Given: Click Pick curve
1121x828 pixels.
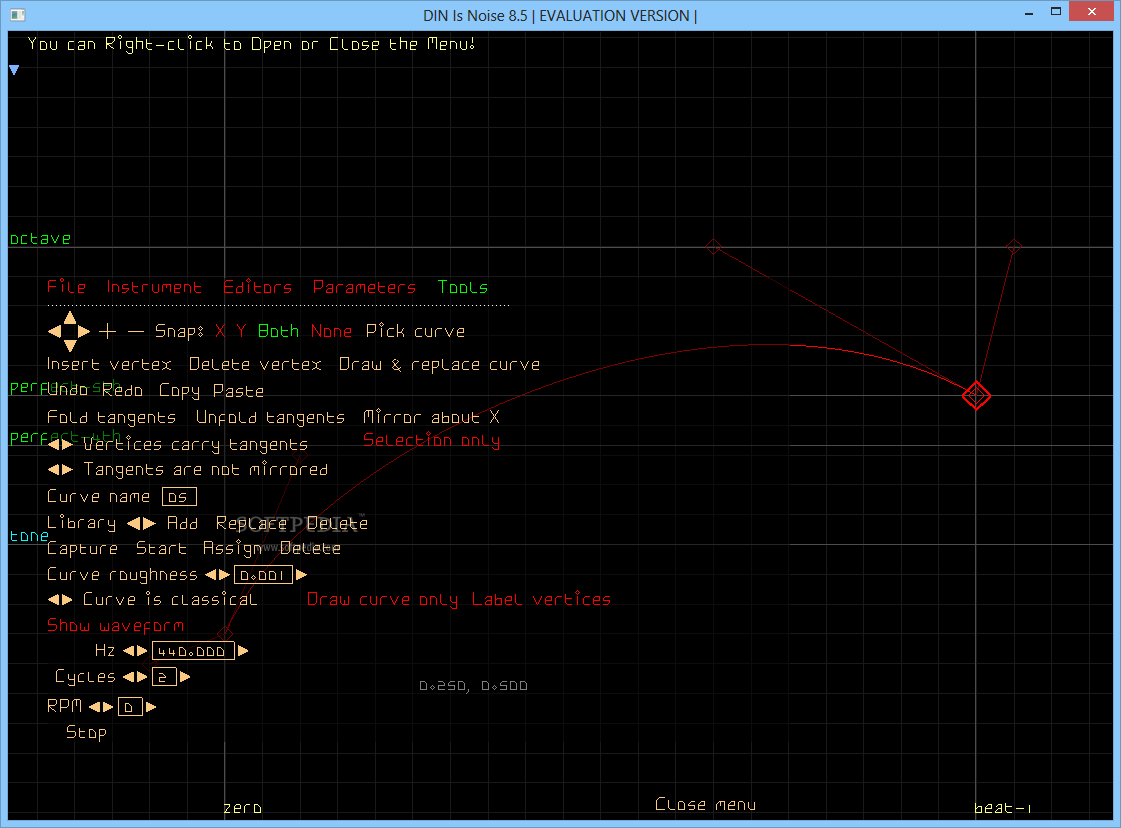Looking at the screenshot, I should click(x=415, y=331).
